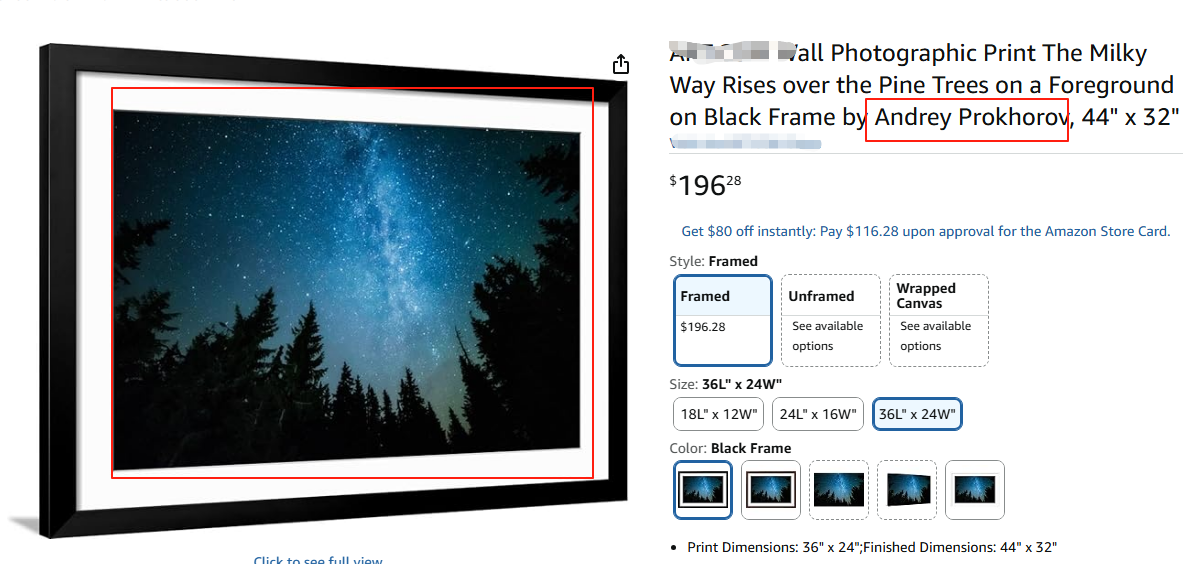The width and height of the screenshot is (1203, 564).
Task: Select the black frame color swatch
Action: (703, 489)
